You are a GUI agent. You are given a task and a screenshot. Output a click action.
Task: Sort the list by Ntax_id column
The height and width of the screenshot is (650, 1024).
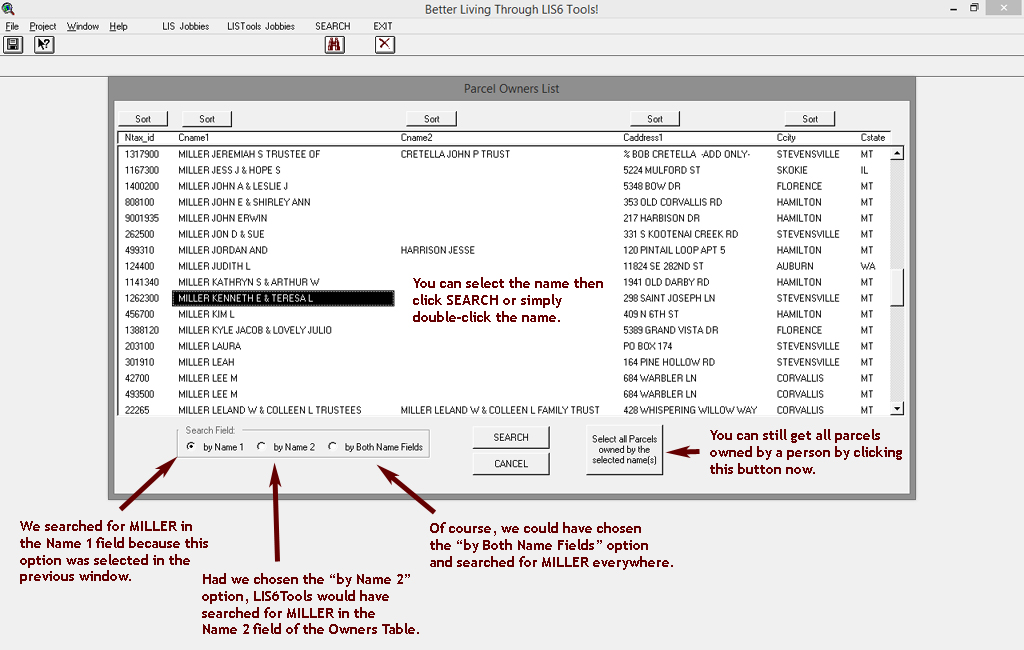click(143, 119)
